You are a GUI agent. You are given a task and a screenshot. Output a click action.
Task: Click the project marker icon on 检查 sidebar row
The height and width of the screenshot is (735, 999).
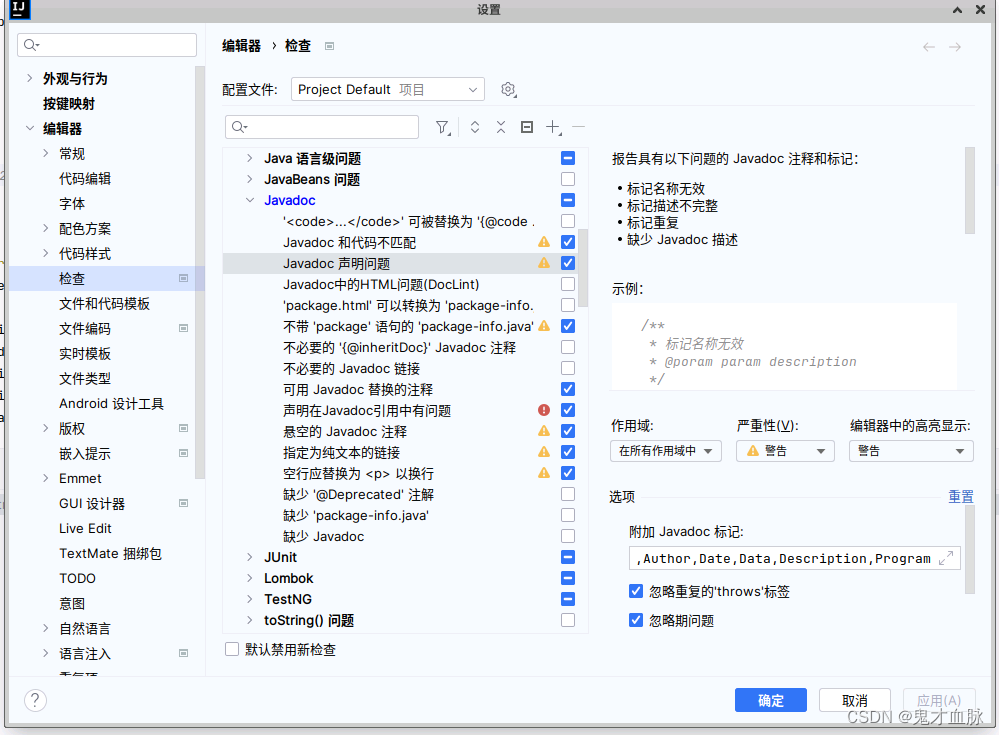point(183,278)
